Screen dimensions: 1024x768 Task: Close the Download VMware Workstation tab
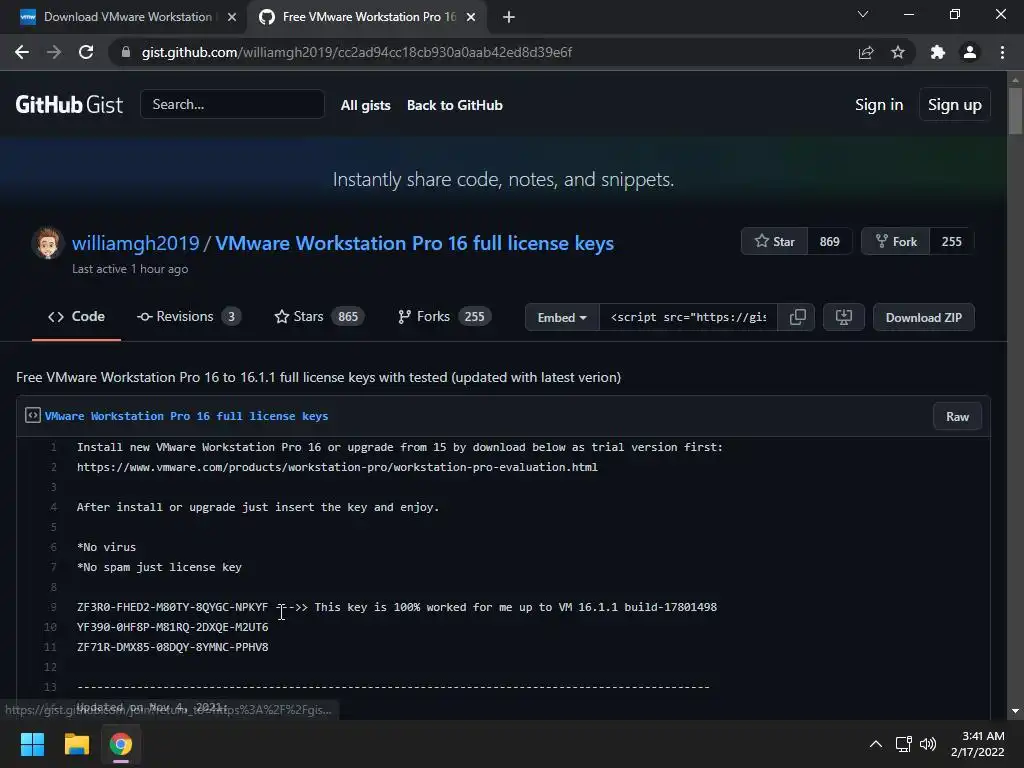[x=232, y=17]
